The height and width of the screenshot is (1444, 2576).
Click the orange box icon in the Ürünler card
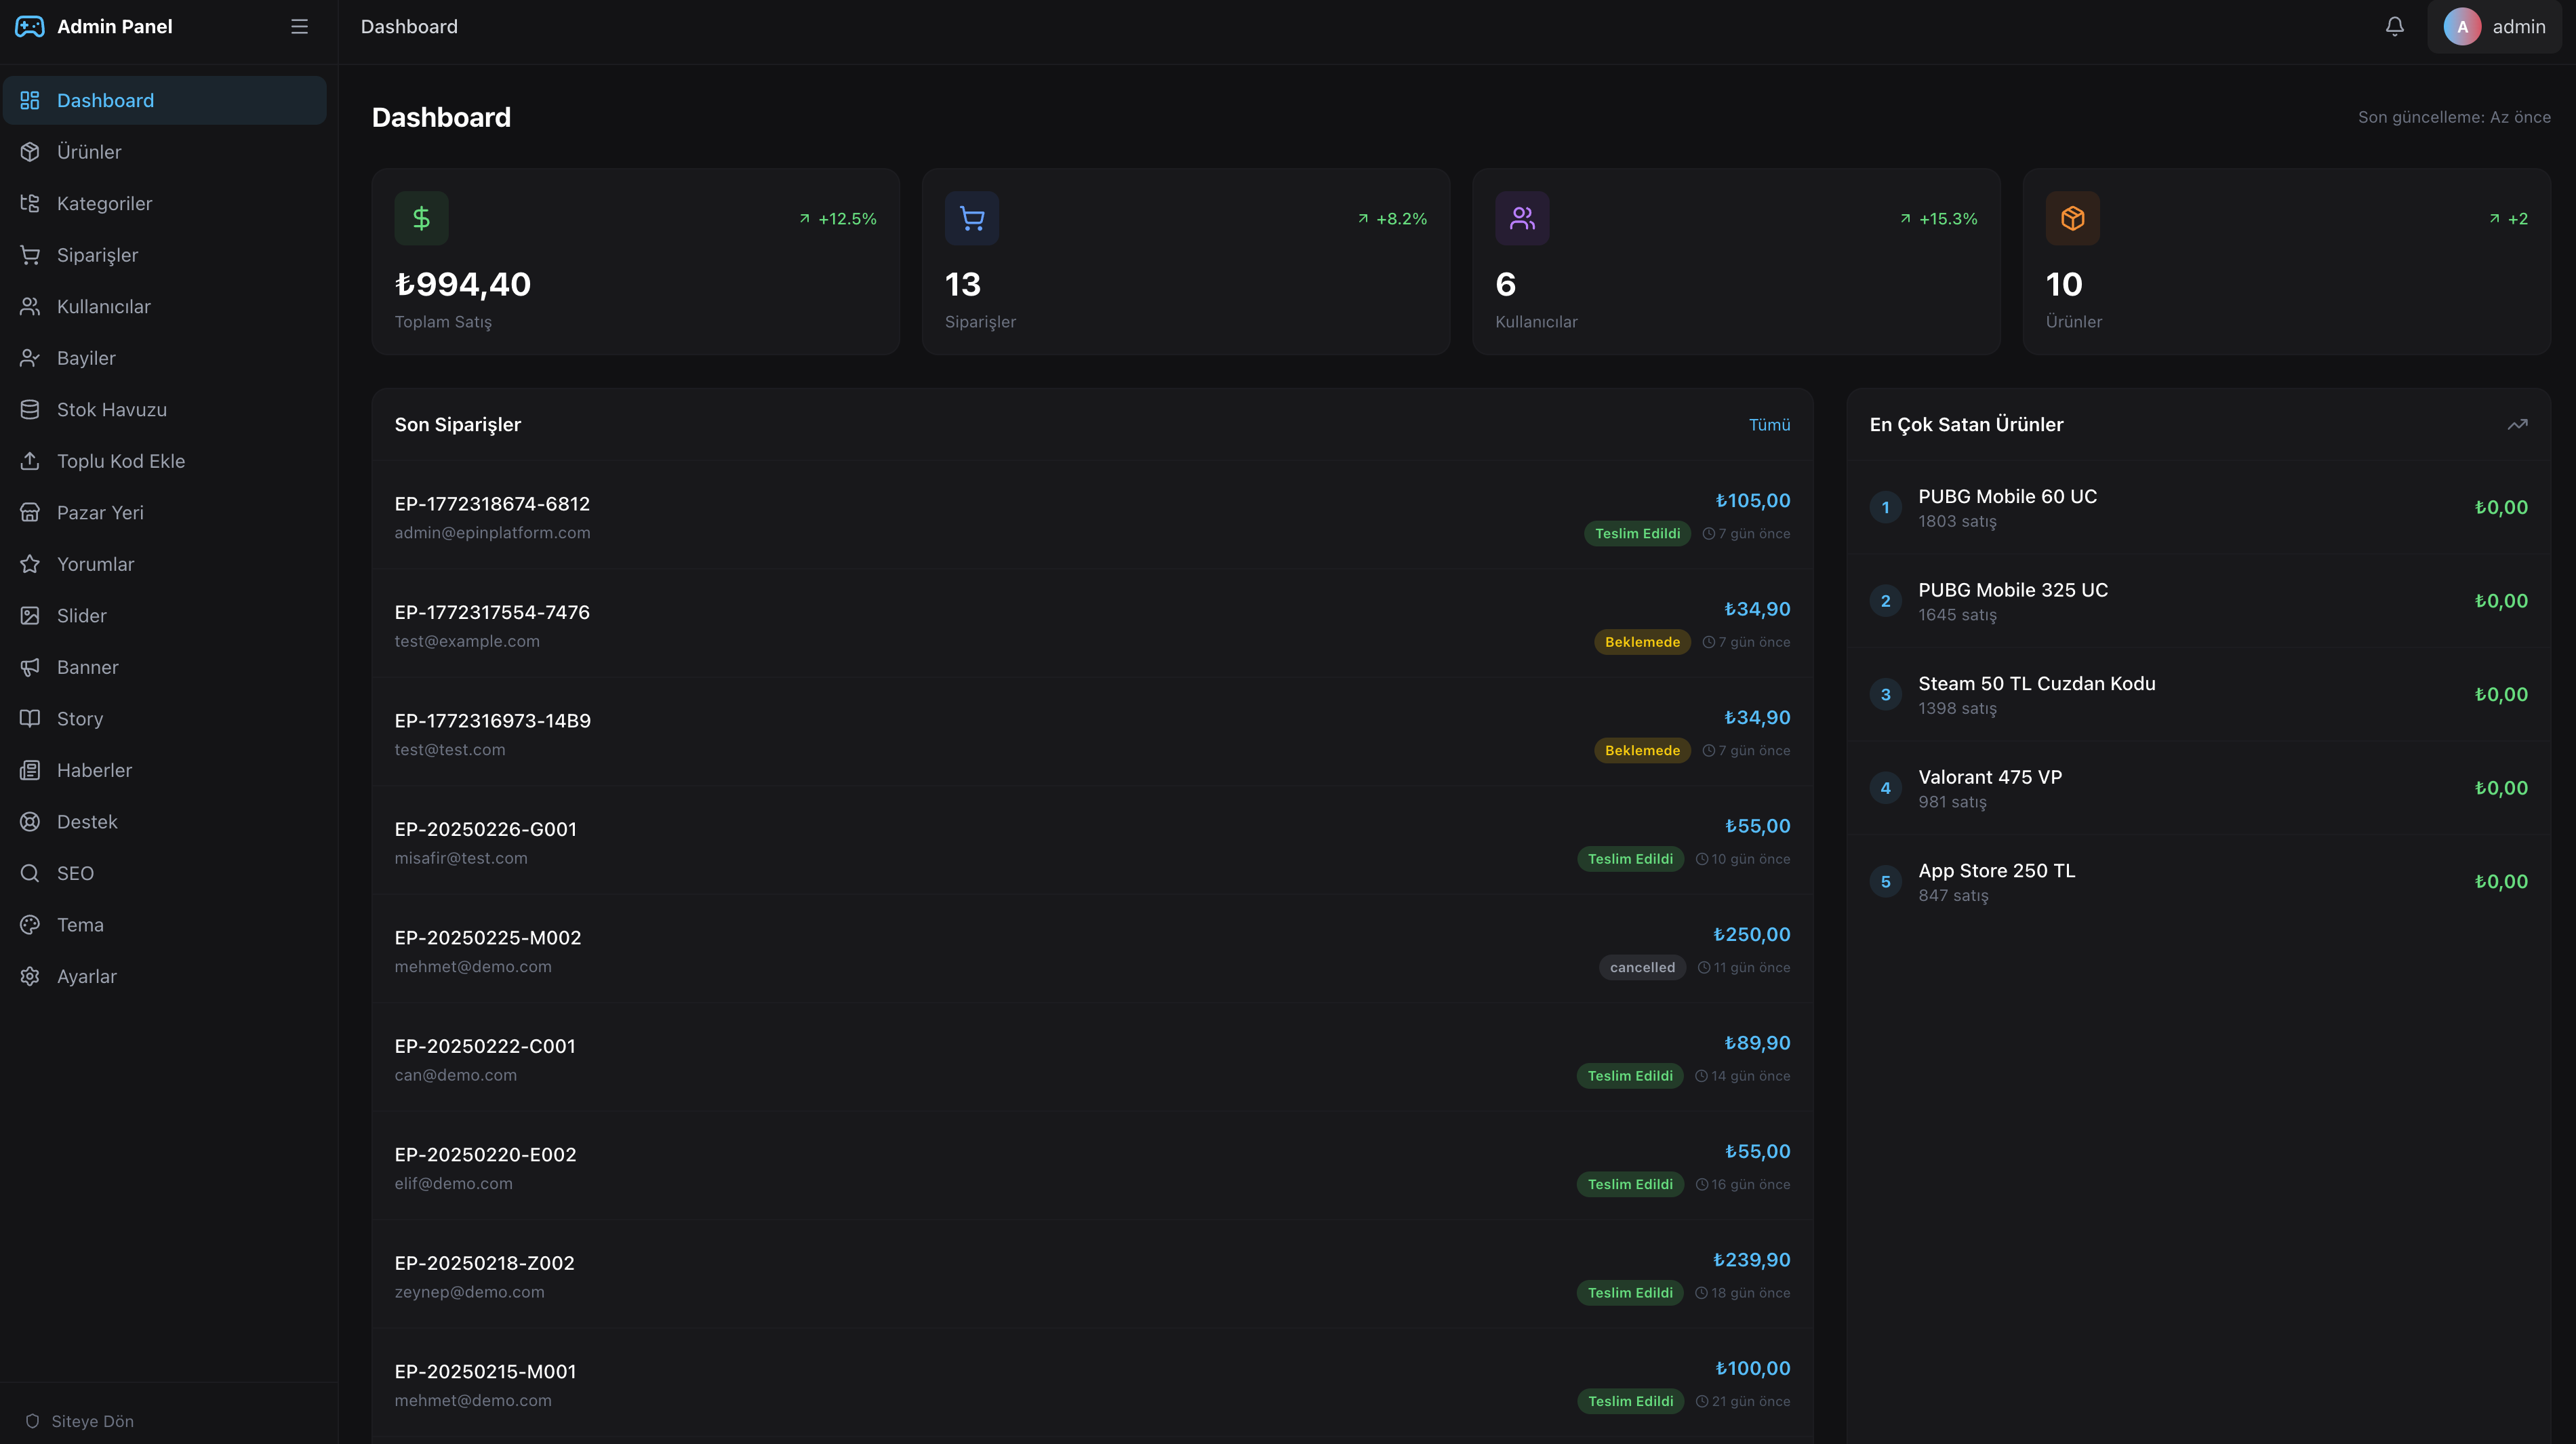[x=2072, y=218]
